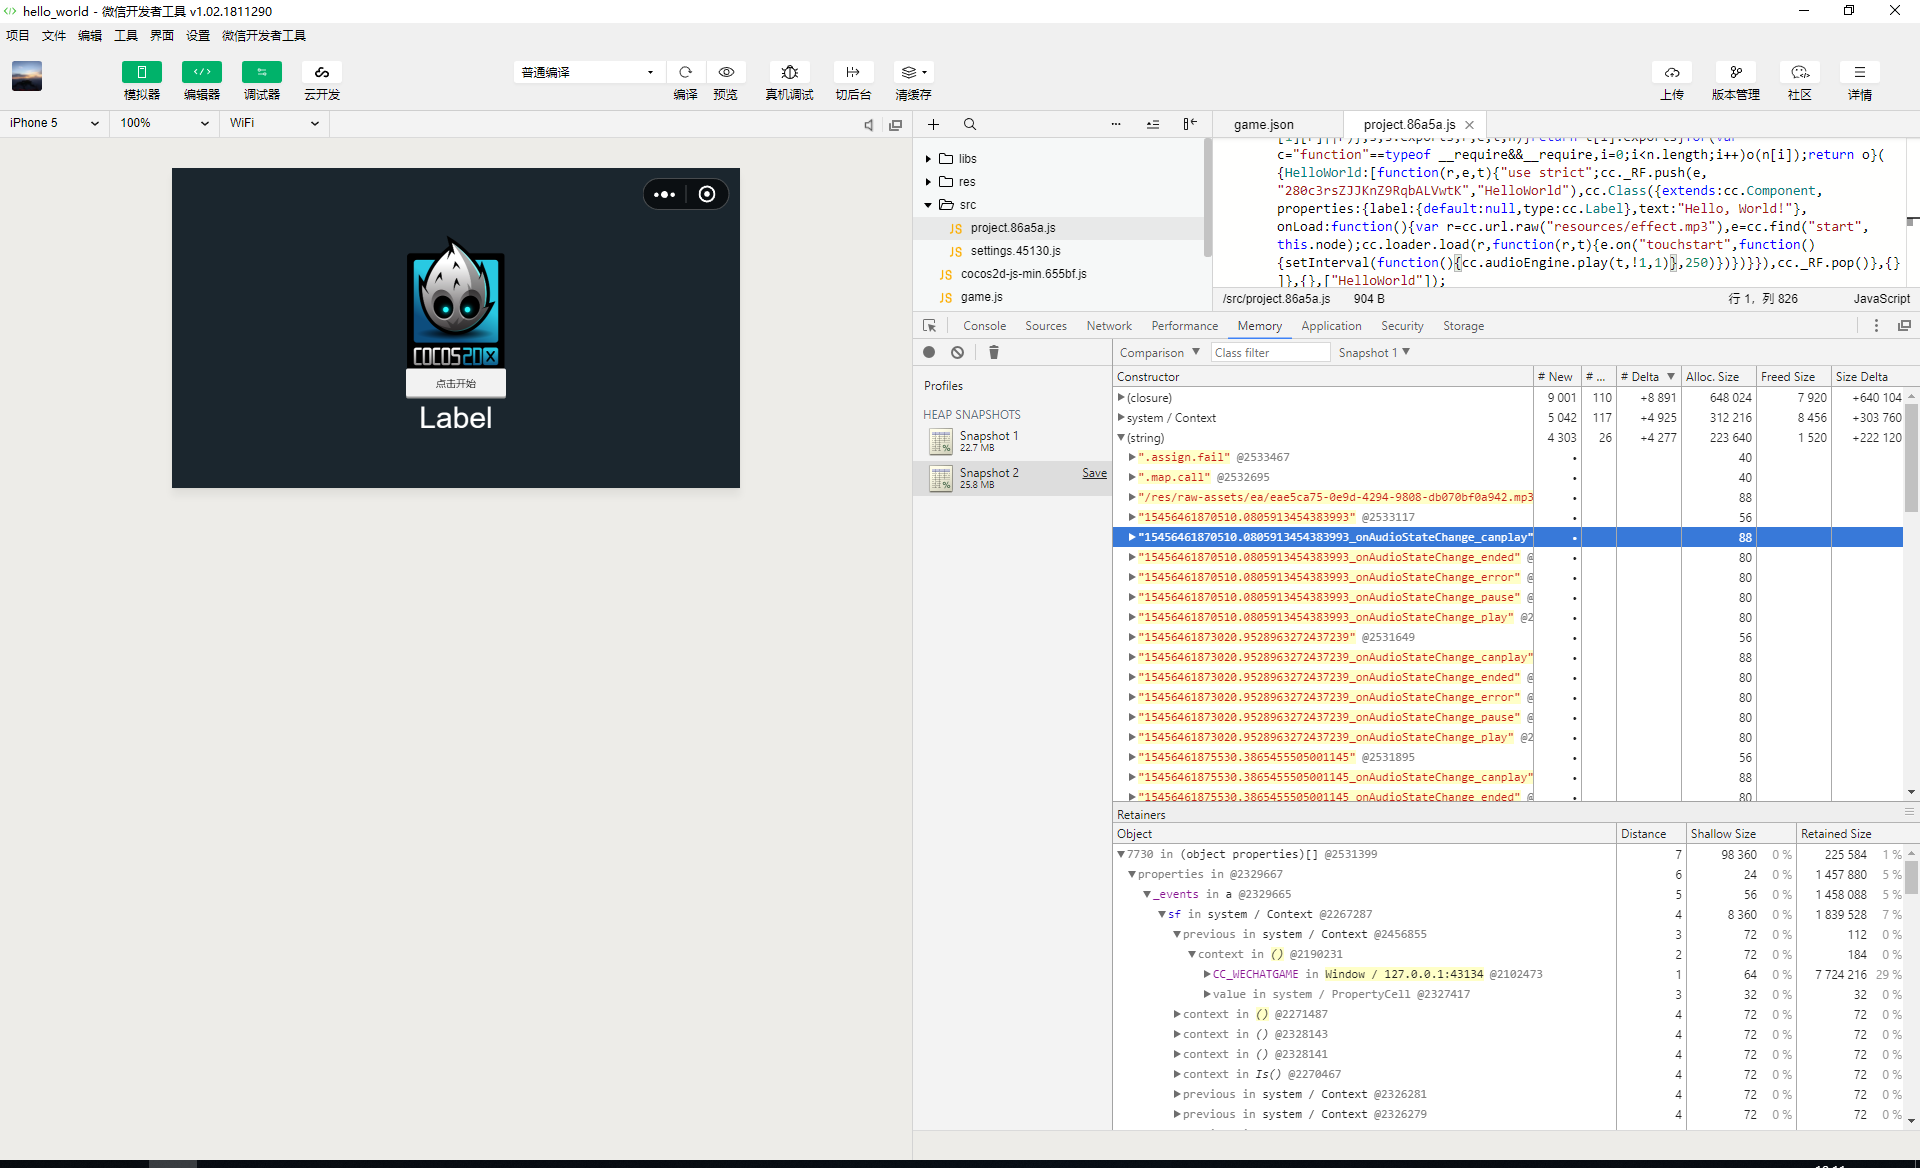The width and height of the screenshot is (1920, 1168).
Task: Open the 工具 menu
Action: pos(126,35)
